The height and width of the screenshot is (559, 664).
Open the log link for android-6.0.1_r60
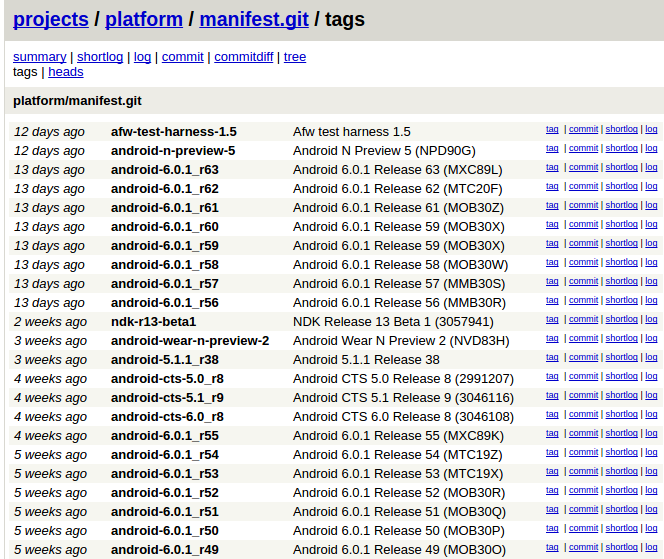pyautogui.click(x=651, y=224)
